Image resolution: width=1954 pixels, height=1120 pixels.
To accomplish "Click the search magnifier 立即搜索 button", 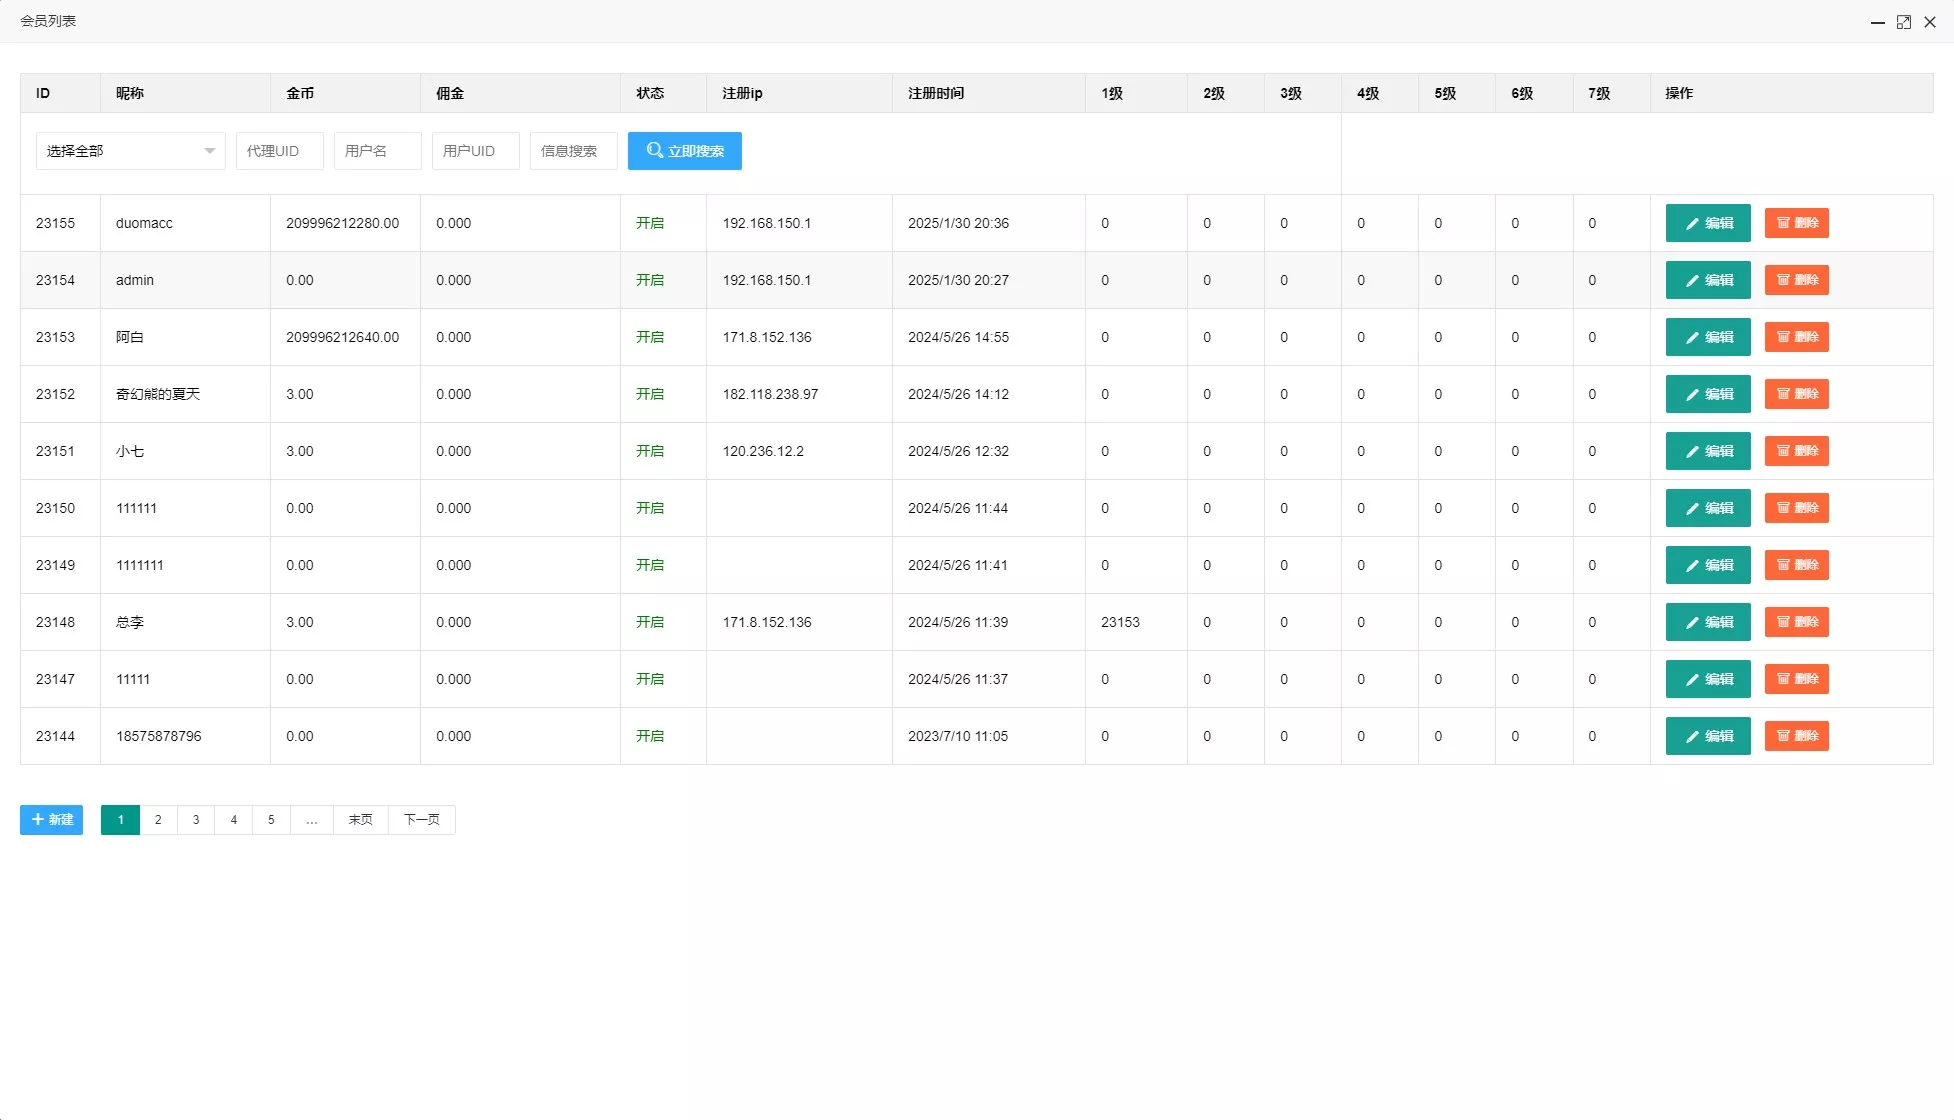I will click(x=684, y=151).
